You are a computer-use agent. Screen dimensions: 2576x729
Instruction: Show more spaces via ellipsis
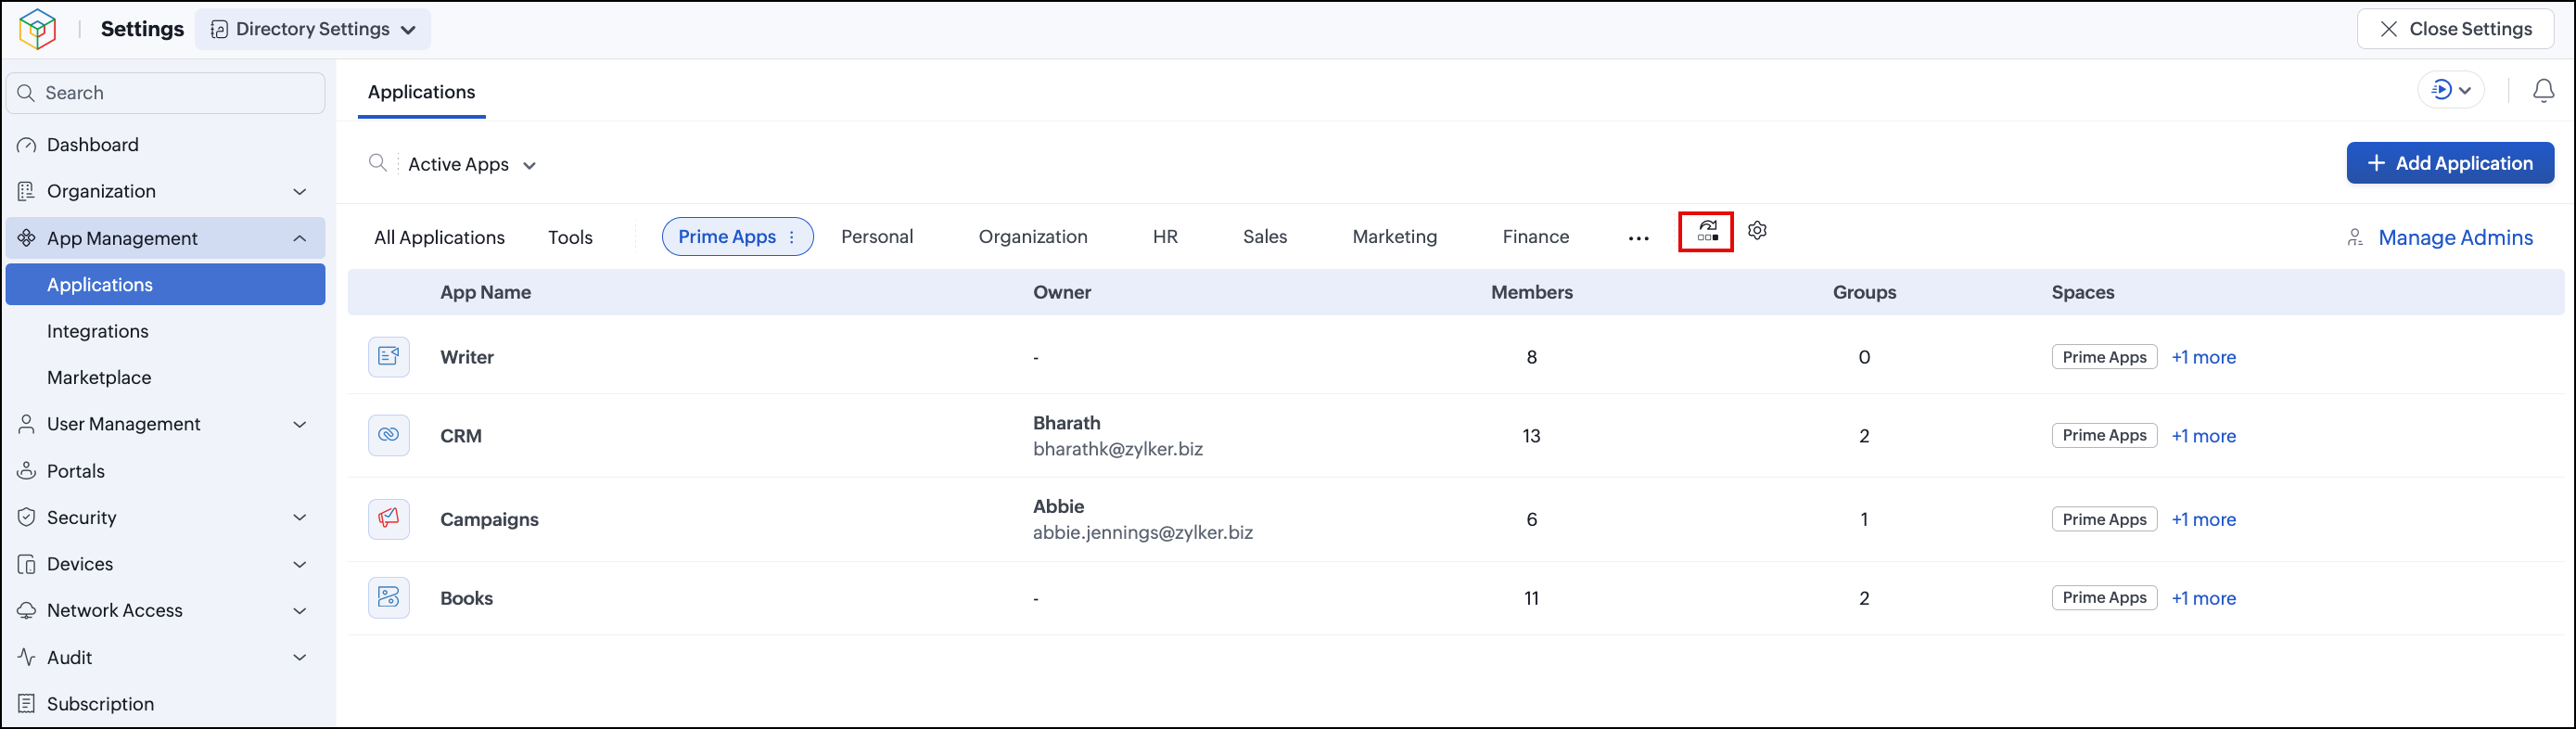pyautogui.click(x=1638, y=238)
